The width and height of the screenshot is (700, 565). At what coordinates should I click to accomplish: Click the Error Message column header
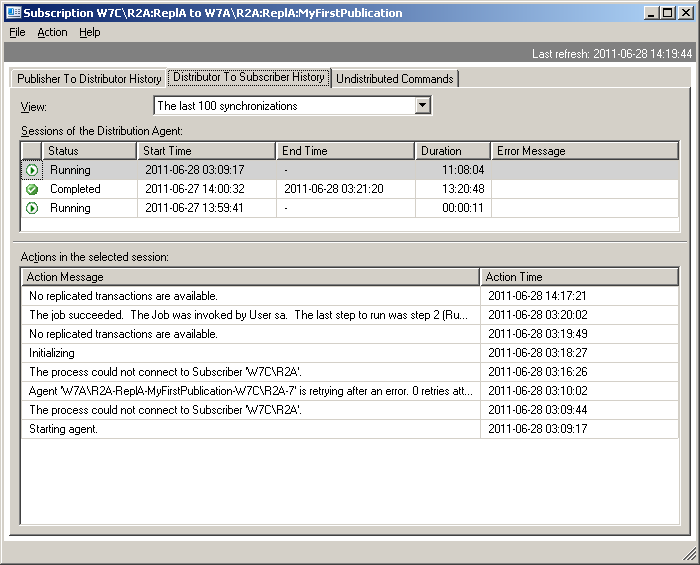tap(585, 151)
